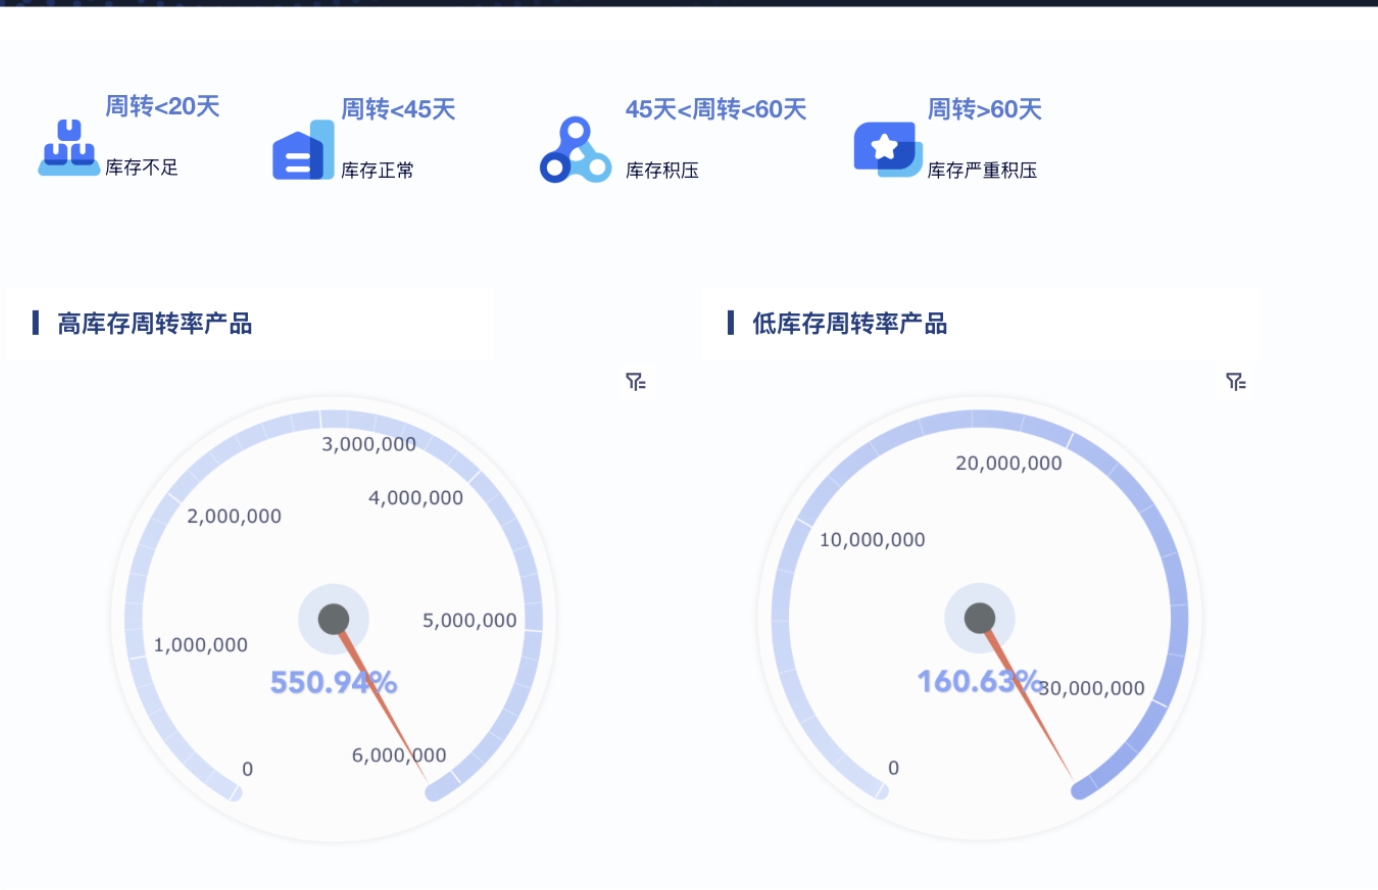
Task: Click the 550.94% gauge value
Action: click(333, 682)
